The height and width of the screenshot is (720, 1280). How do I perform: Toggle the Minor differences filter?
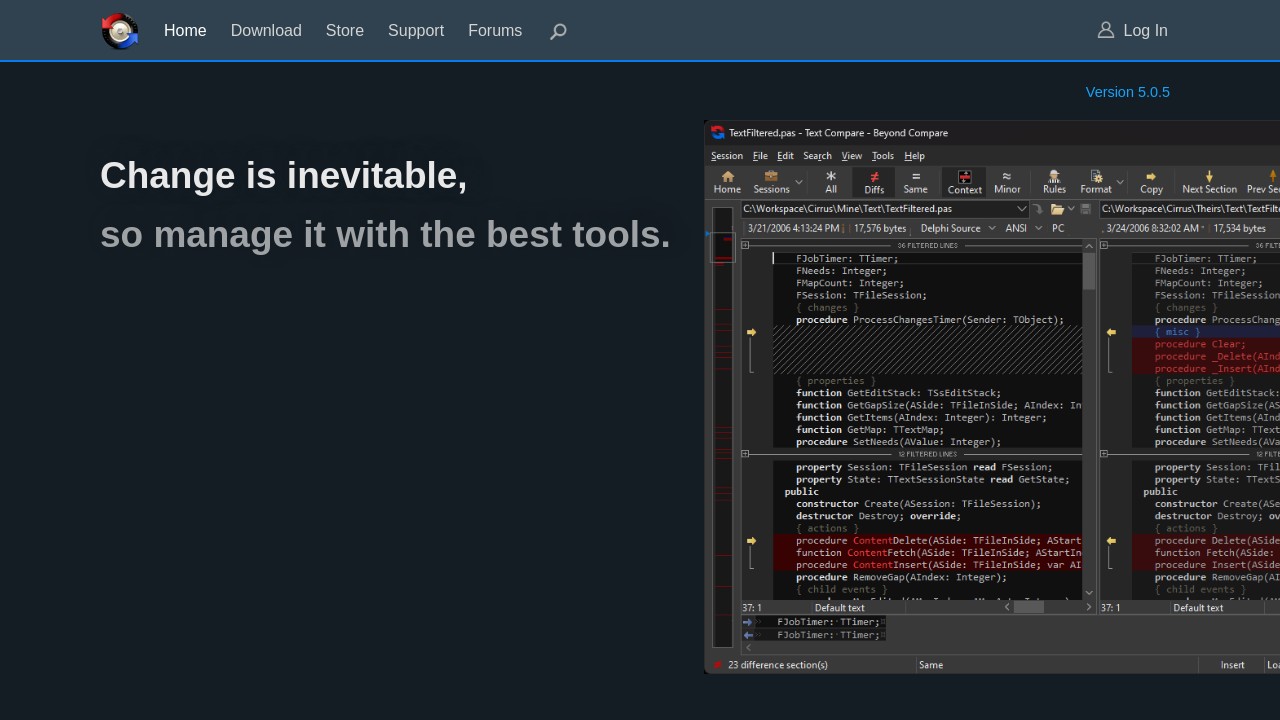pyautogui.click(x=1007, y=181)
